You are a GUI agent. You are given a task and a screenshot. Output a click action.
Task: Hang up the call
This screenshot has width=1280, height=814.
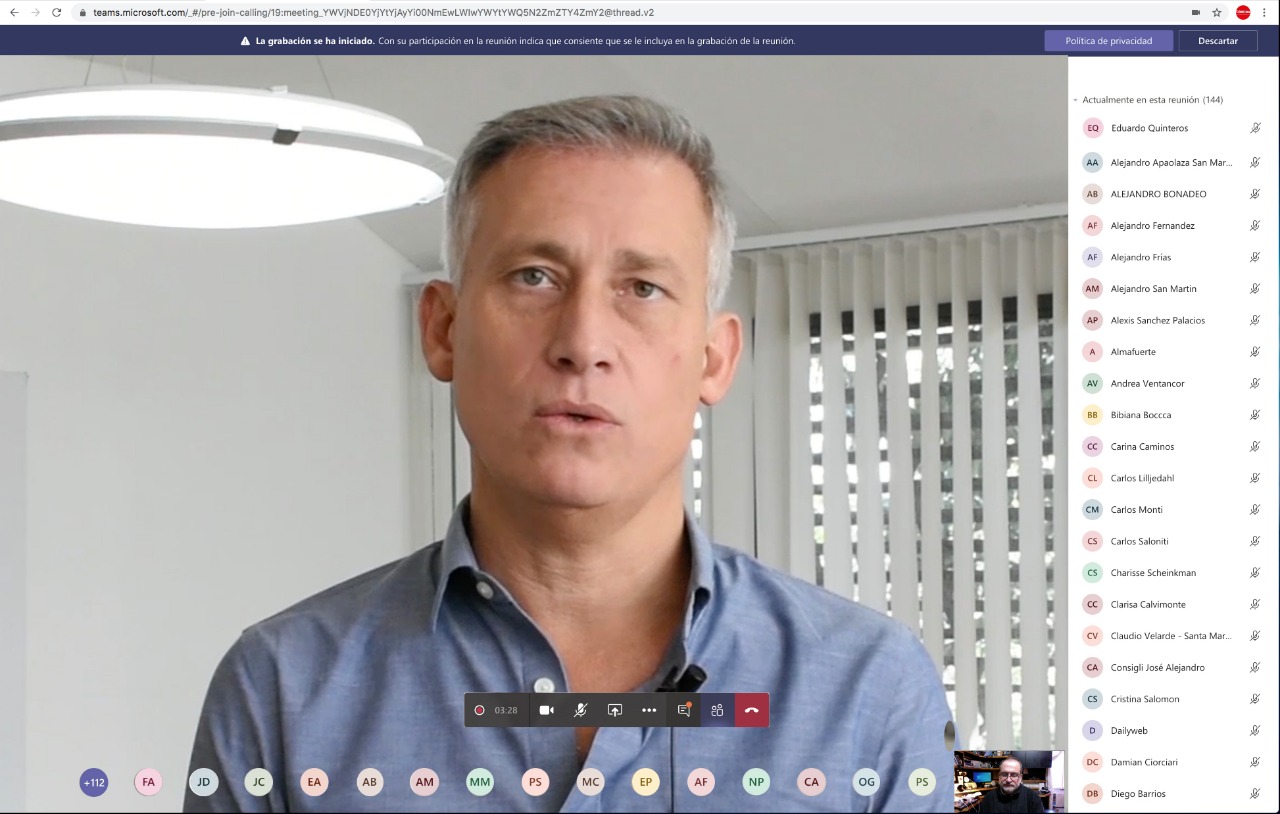pyautogui.click(x=752, y=710)
